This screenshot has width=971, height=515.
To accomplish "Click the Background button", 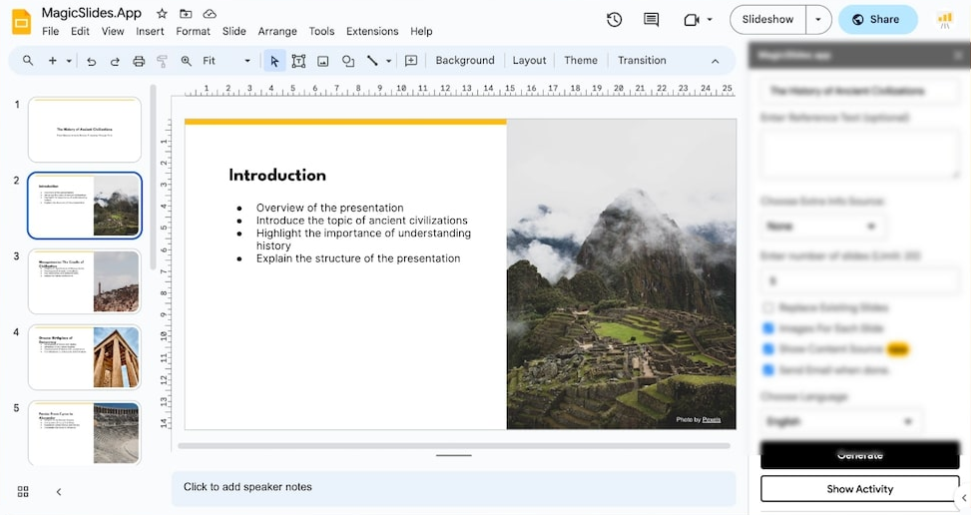I will tap(465, 61).
